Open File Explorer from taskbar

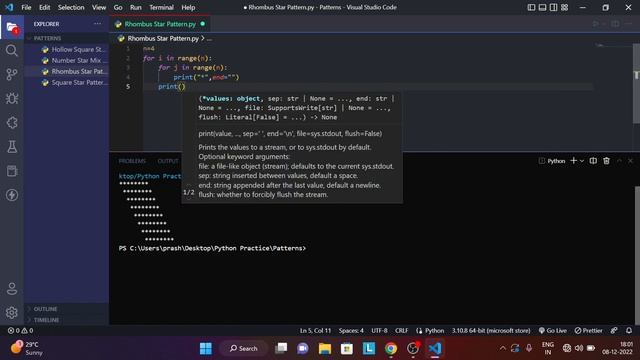click(325, 349)
